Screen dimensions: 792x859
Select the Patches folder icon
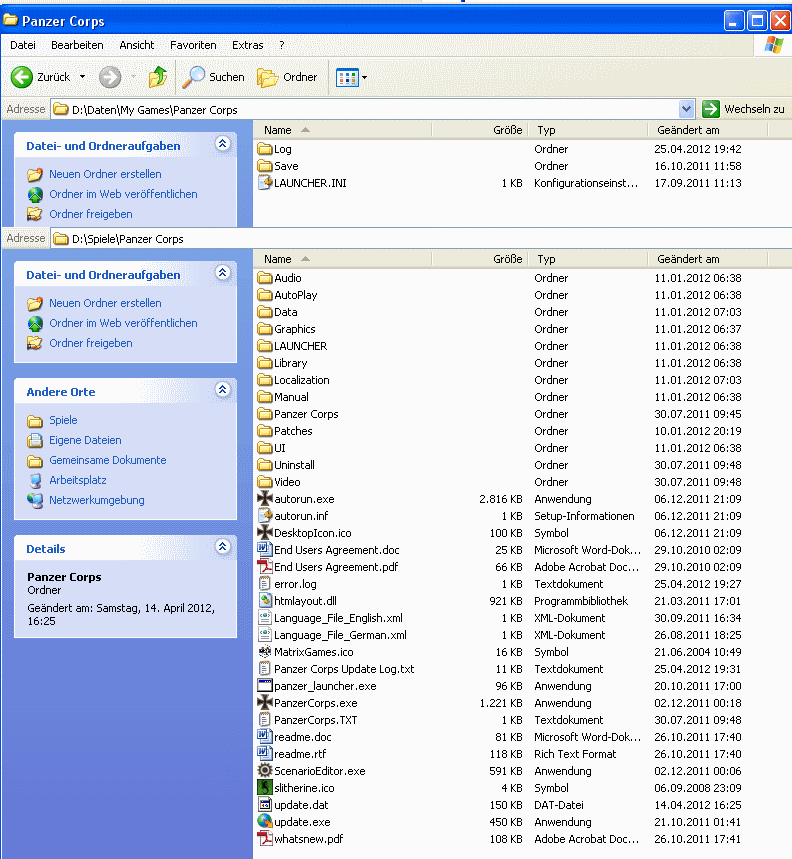click(265, 431)
